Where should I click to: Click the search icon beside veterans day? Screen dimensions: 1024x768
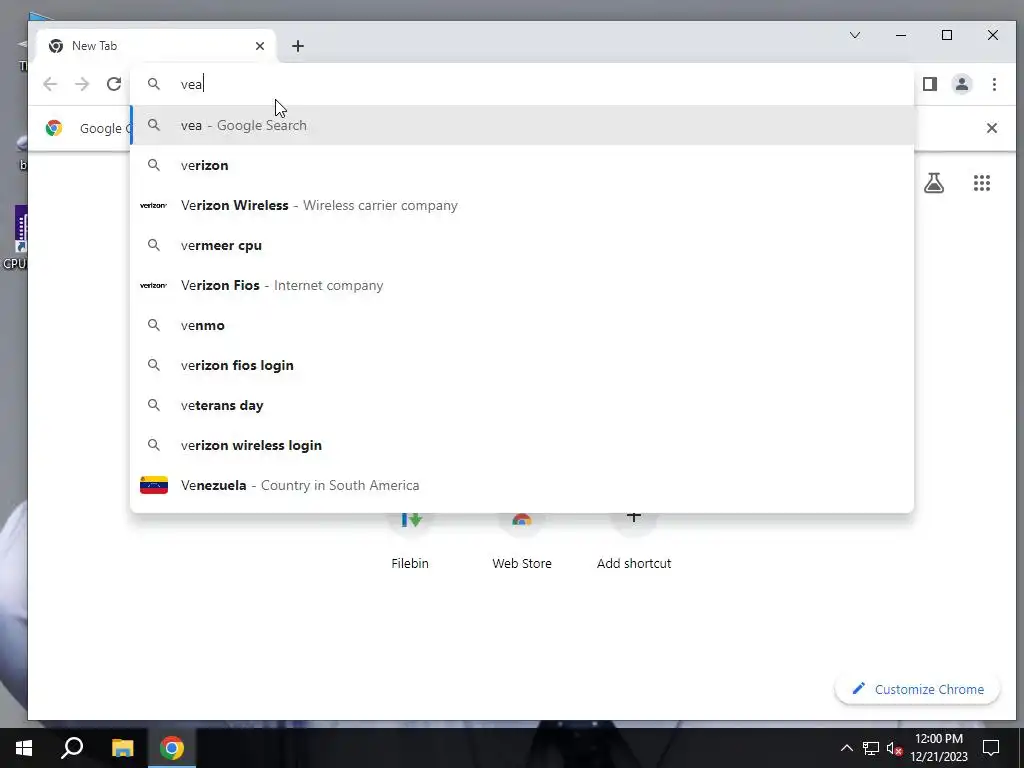pyautogui.click(x=153, y=405)
